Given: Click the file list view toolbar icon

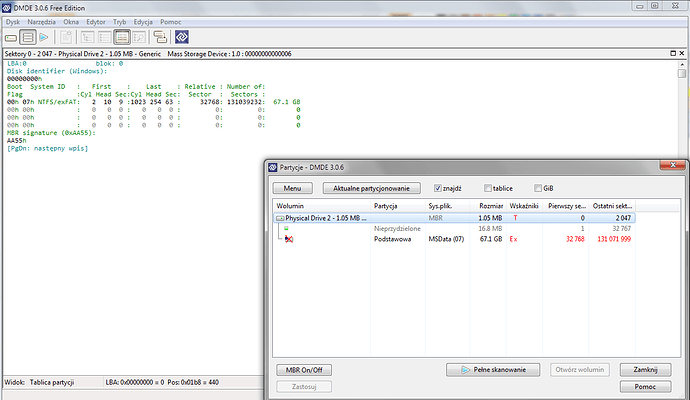Looking at the screenshot, I should [104, 37].
